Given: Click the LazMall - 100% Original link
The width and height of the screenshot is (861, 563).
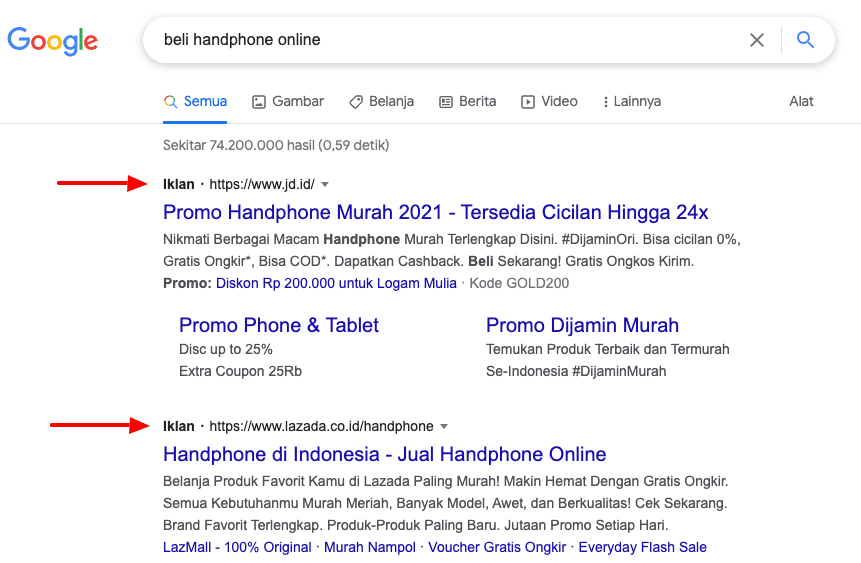Looking at the screenshot, I should tap(237, 547).
